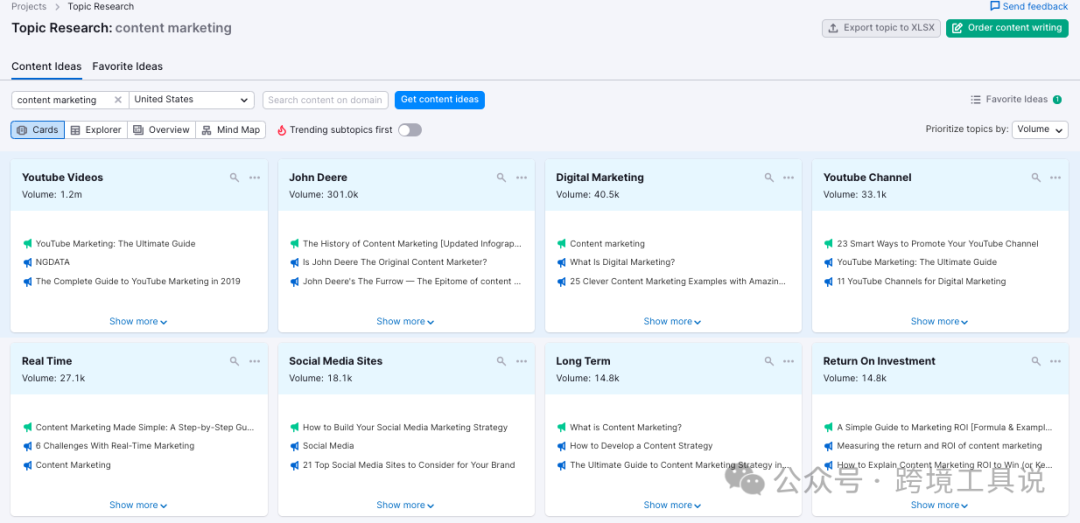Go to Projects breadcrumb link
The width and height of the screenshot is (1080, 523).
[x=29, y=6]
